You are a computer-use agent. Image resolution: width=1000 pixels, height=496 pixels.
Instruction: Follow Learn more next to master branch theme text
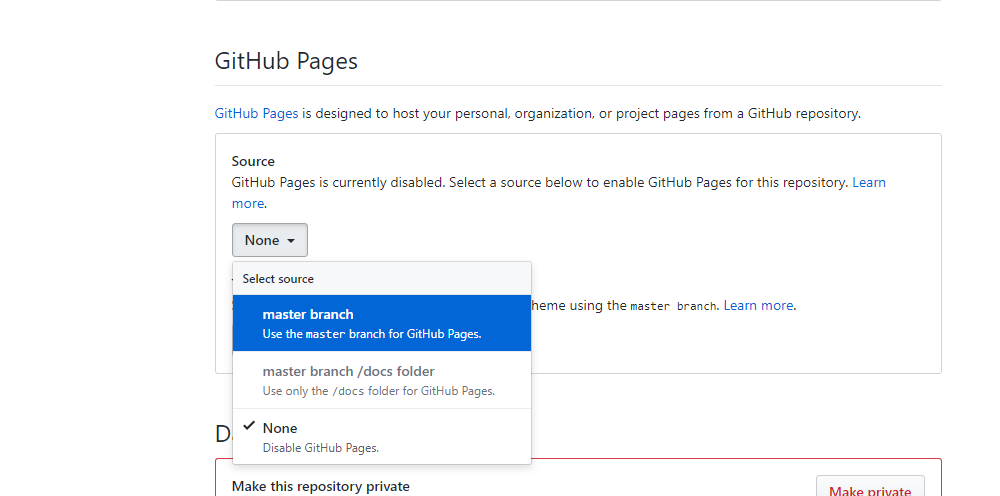[758, 305]
